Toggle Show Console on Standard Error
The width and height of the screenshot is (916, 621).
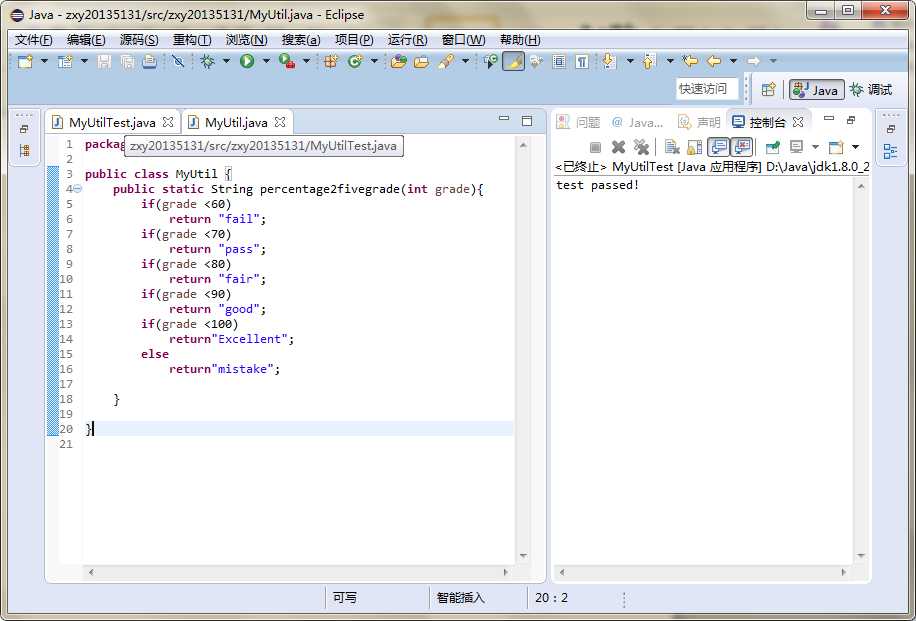point(742,147)
